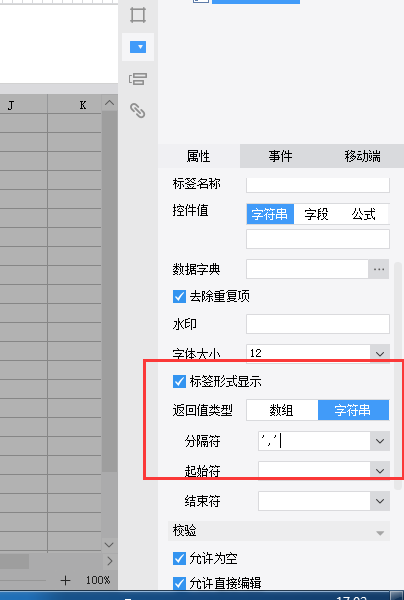Screen dimensions: 404x600
Task: Click the vertical scrollbar thumb in spreadsheet
Action: pyautogui.click(x=109, y=291)
